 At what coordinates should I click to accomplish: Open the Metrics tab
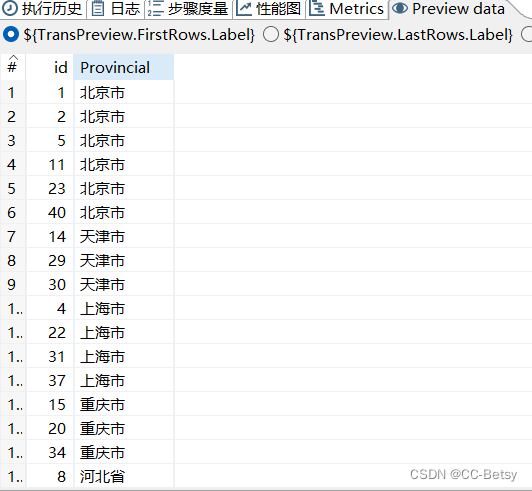click(347, 8)
